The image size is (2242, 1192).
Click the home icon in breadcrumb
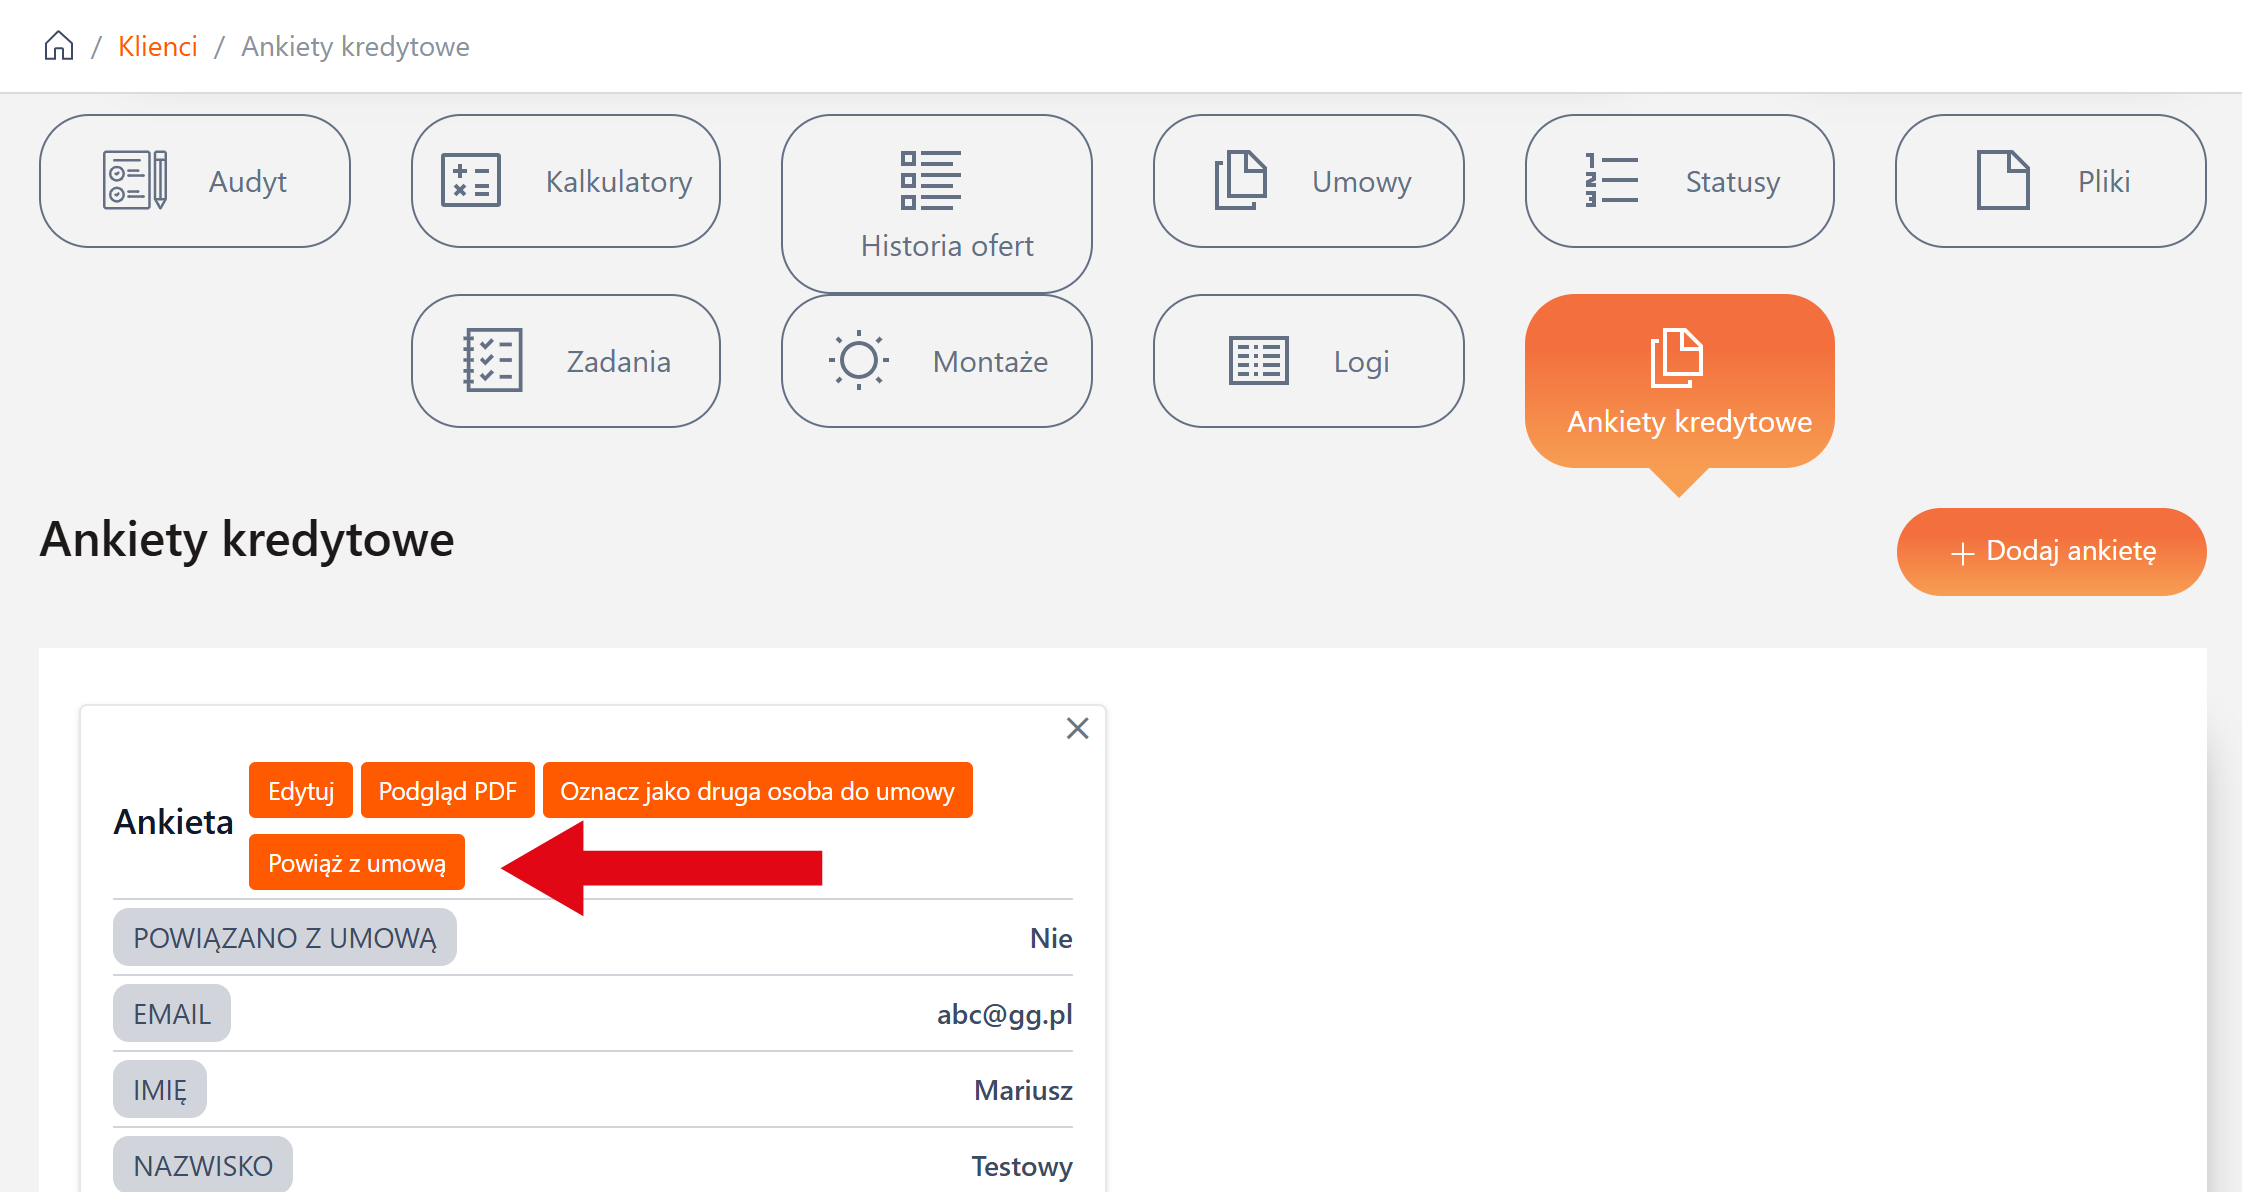tap(59, 46)
